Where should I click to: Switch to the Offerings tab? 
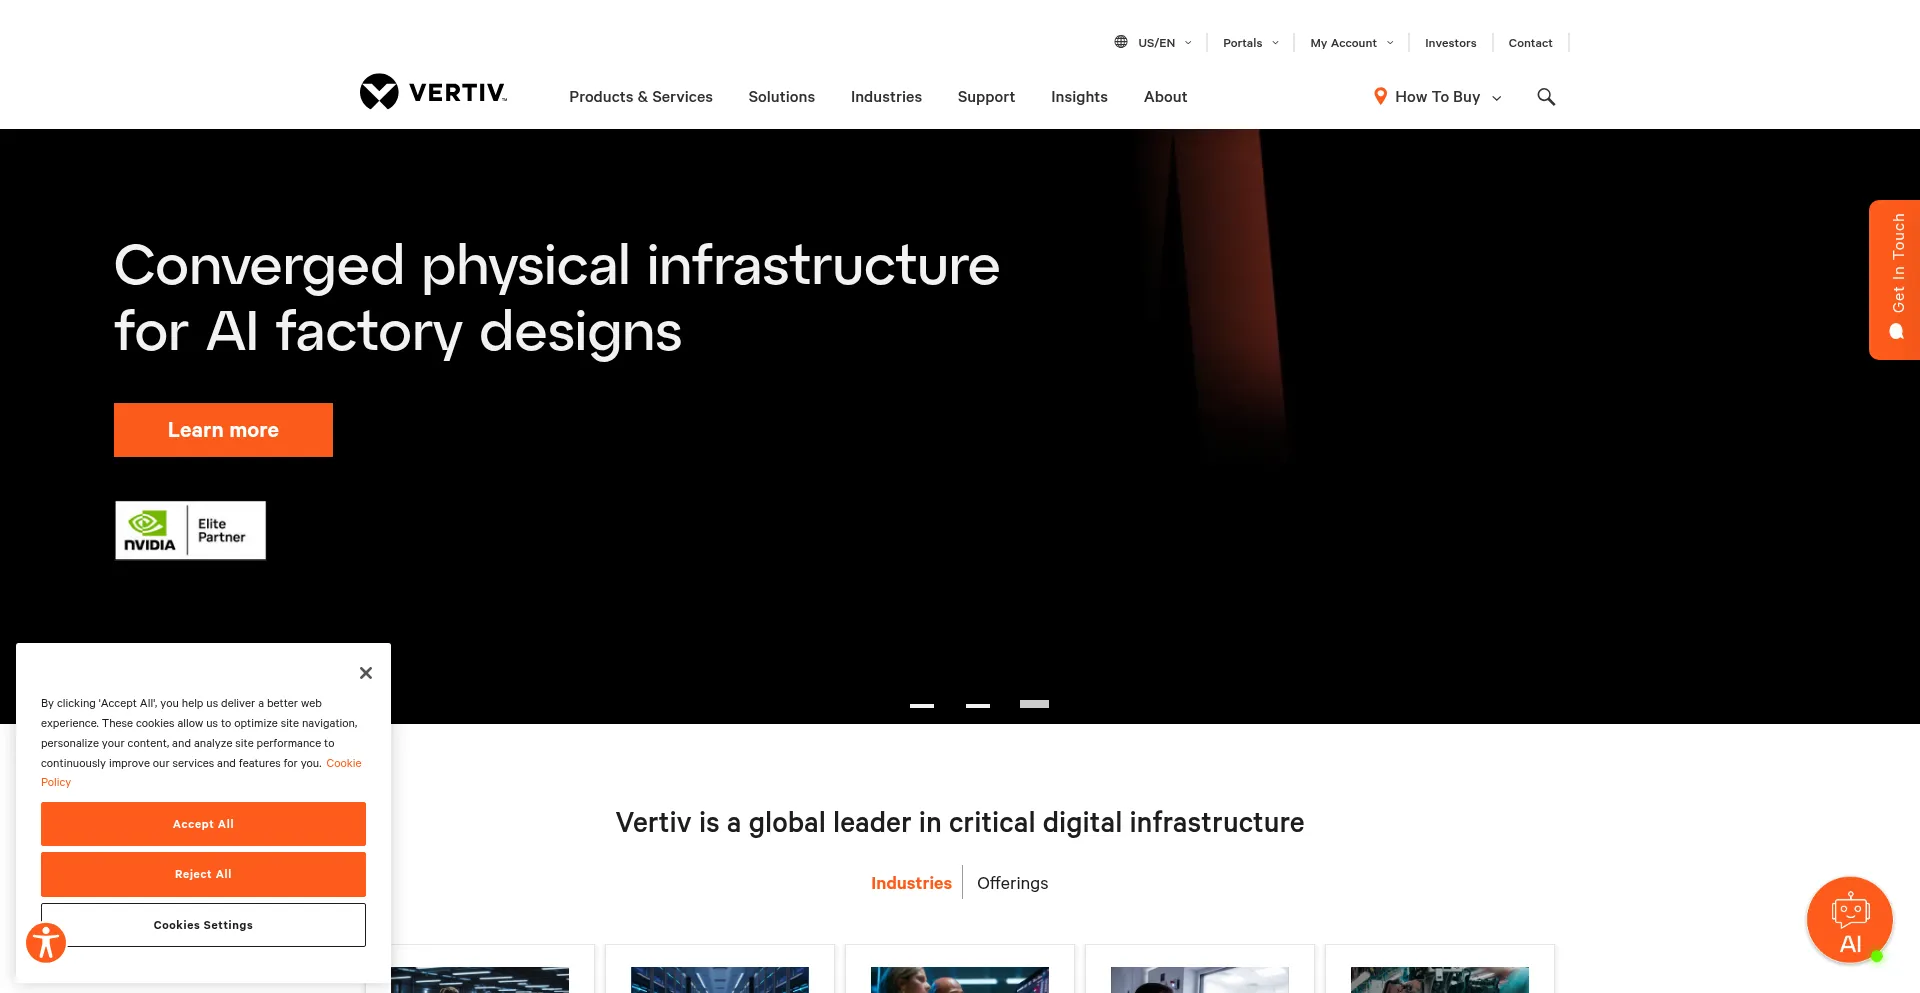[x=1012, y=883]
